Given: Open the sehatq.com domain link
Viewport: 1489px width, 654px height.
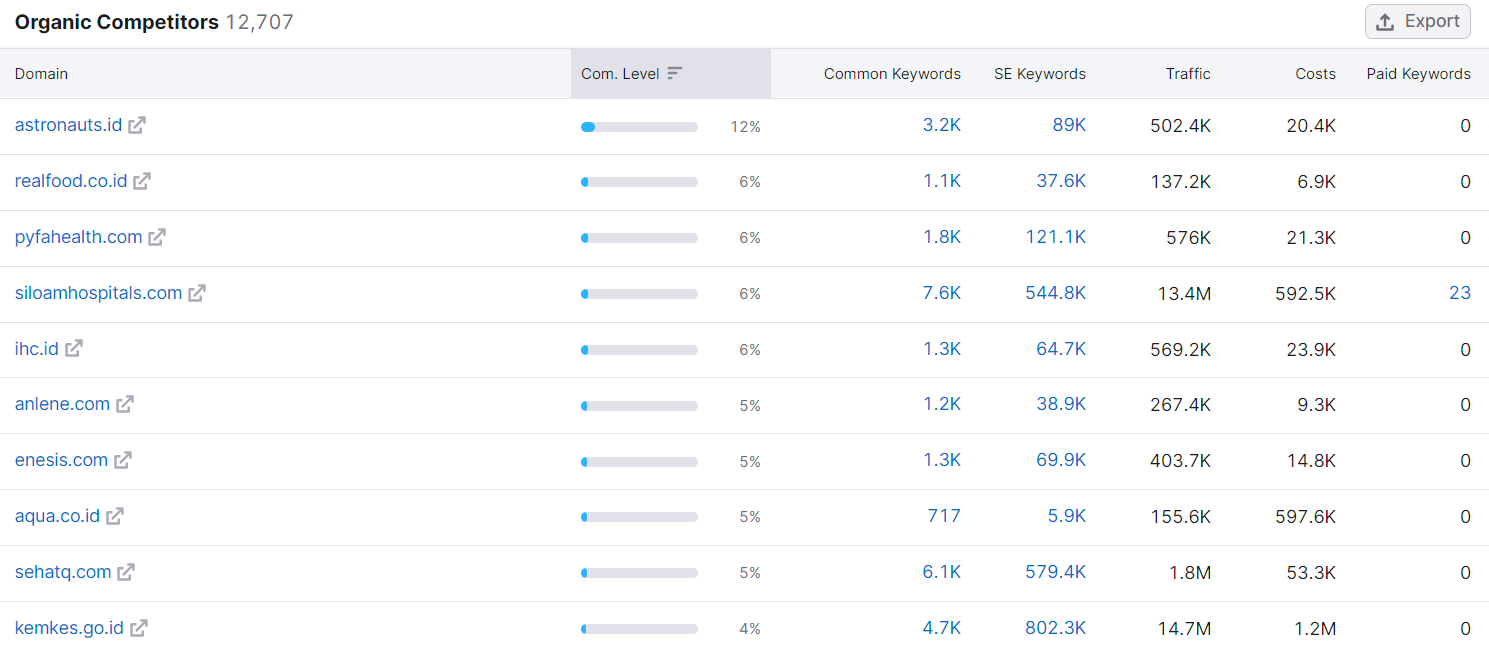Looking at the screenshot, I should (x=63, y=572).
